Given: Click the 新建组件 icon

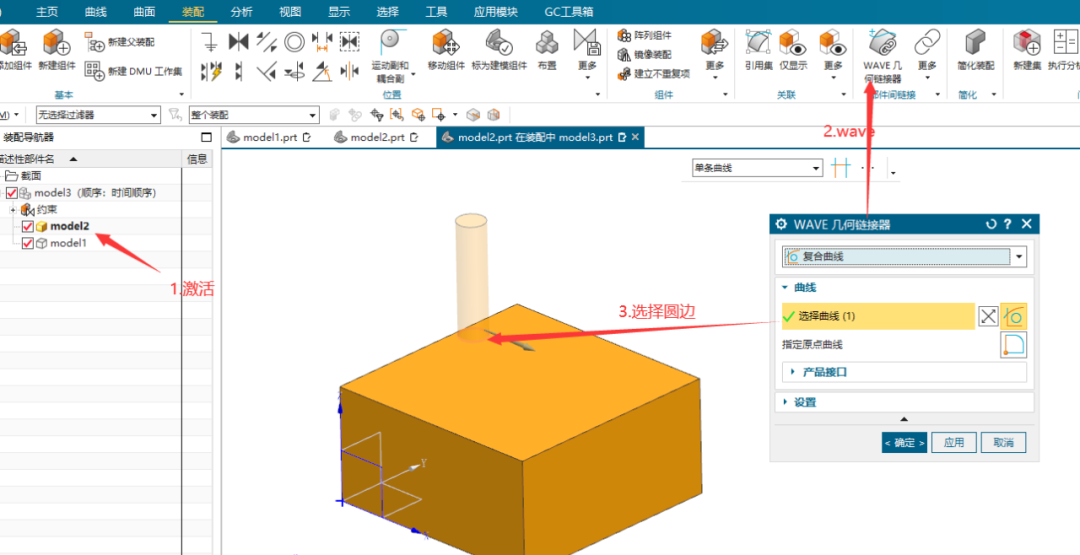Looking at the screenshot, I should tap(56, 44).
